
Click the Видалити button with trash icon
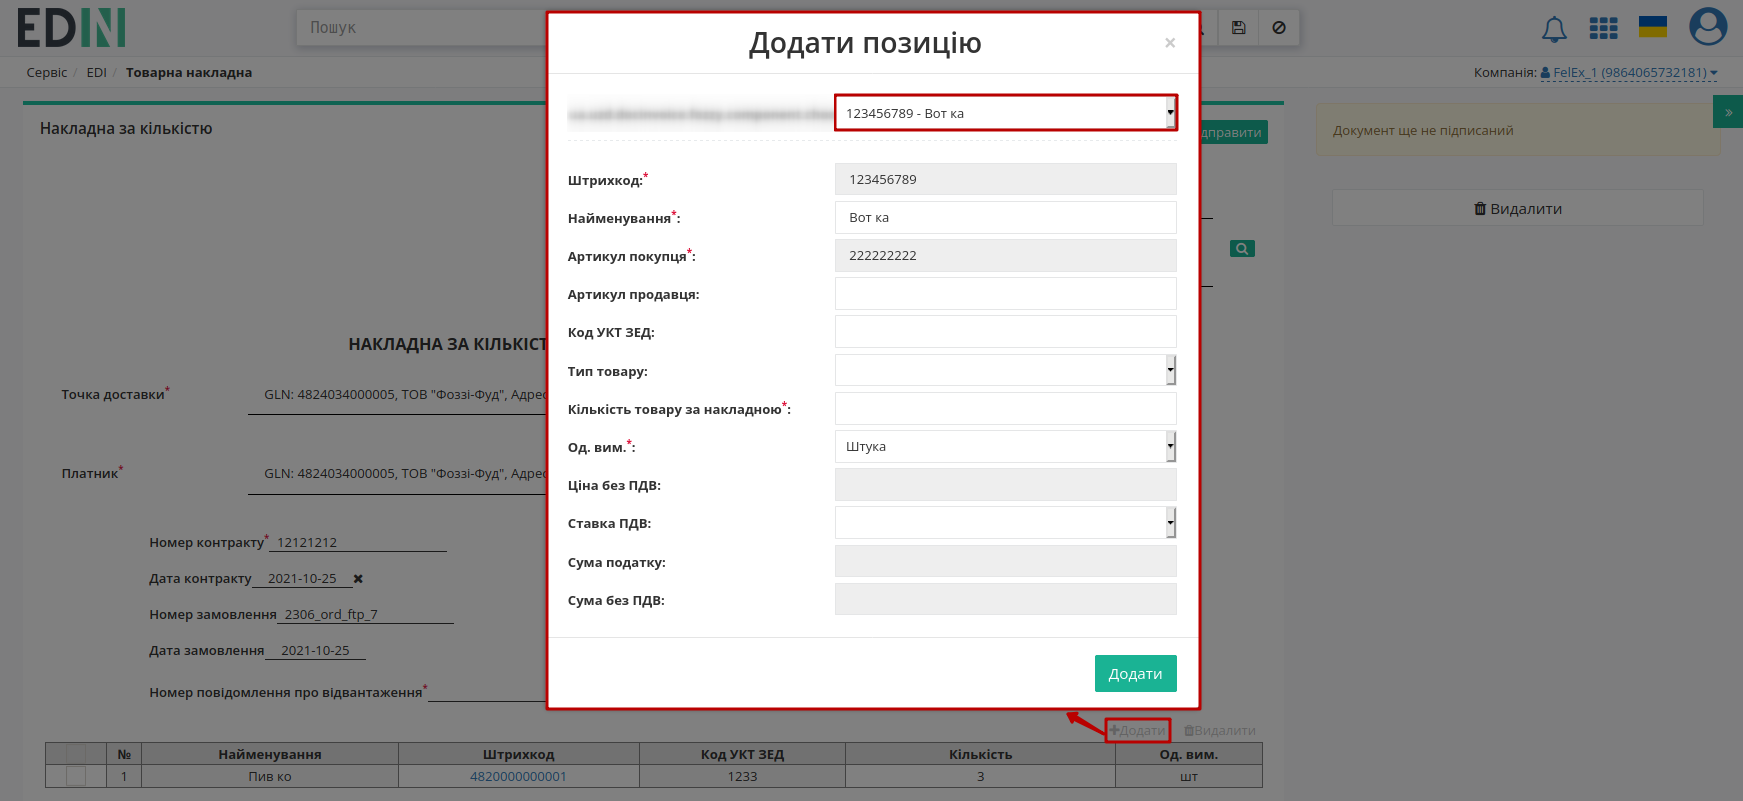(1517, 208)
